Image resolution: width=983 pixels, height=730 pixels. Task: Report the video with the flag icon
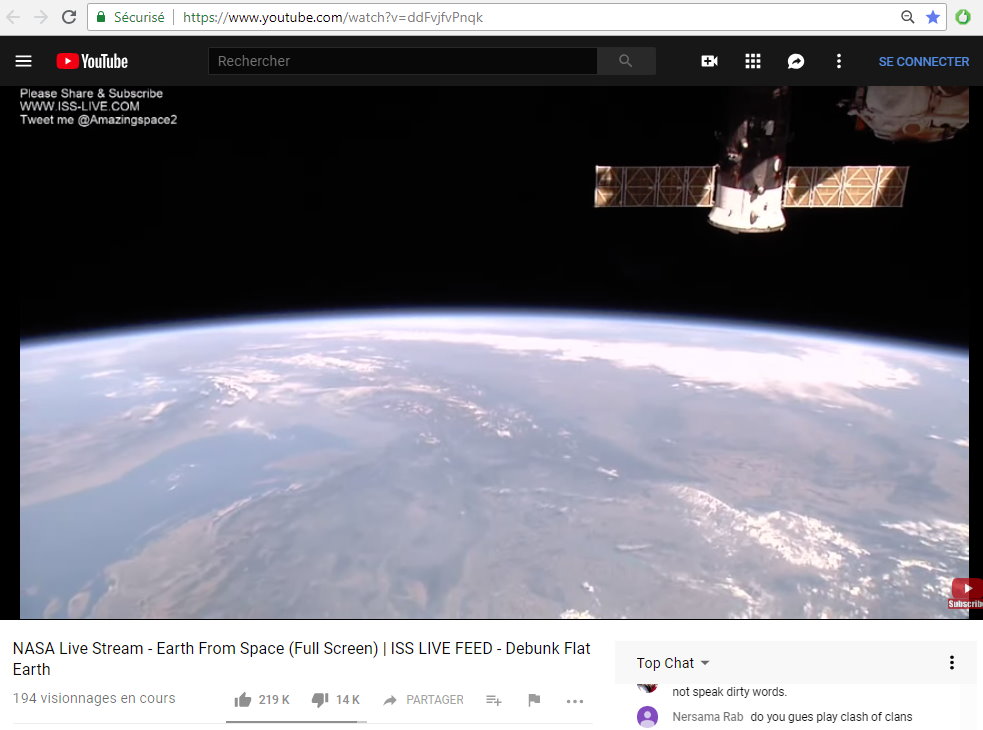click(x=534, y=700)
